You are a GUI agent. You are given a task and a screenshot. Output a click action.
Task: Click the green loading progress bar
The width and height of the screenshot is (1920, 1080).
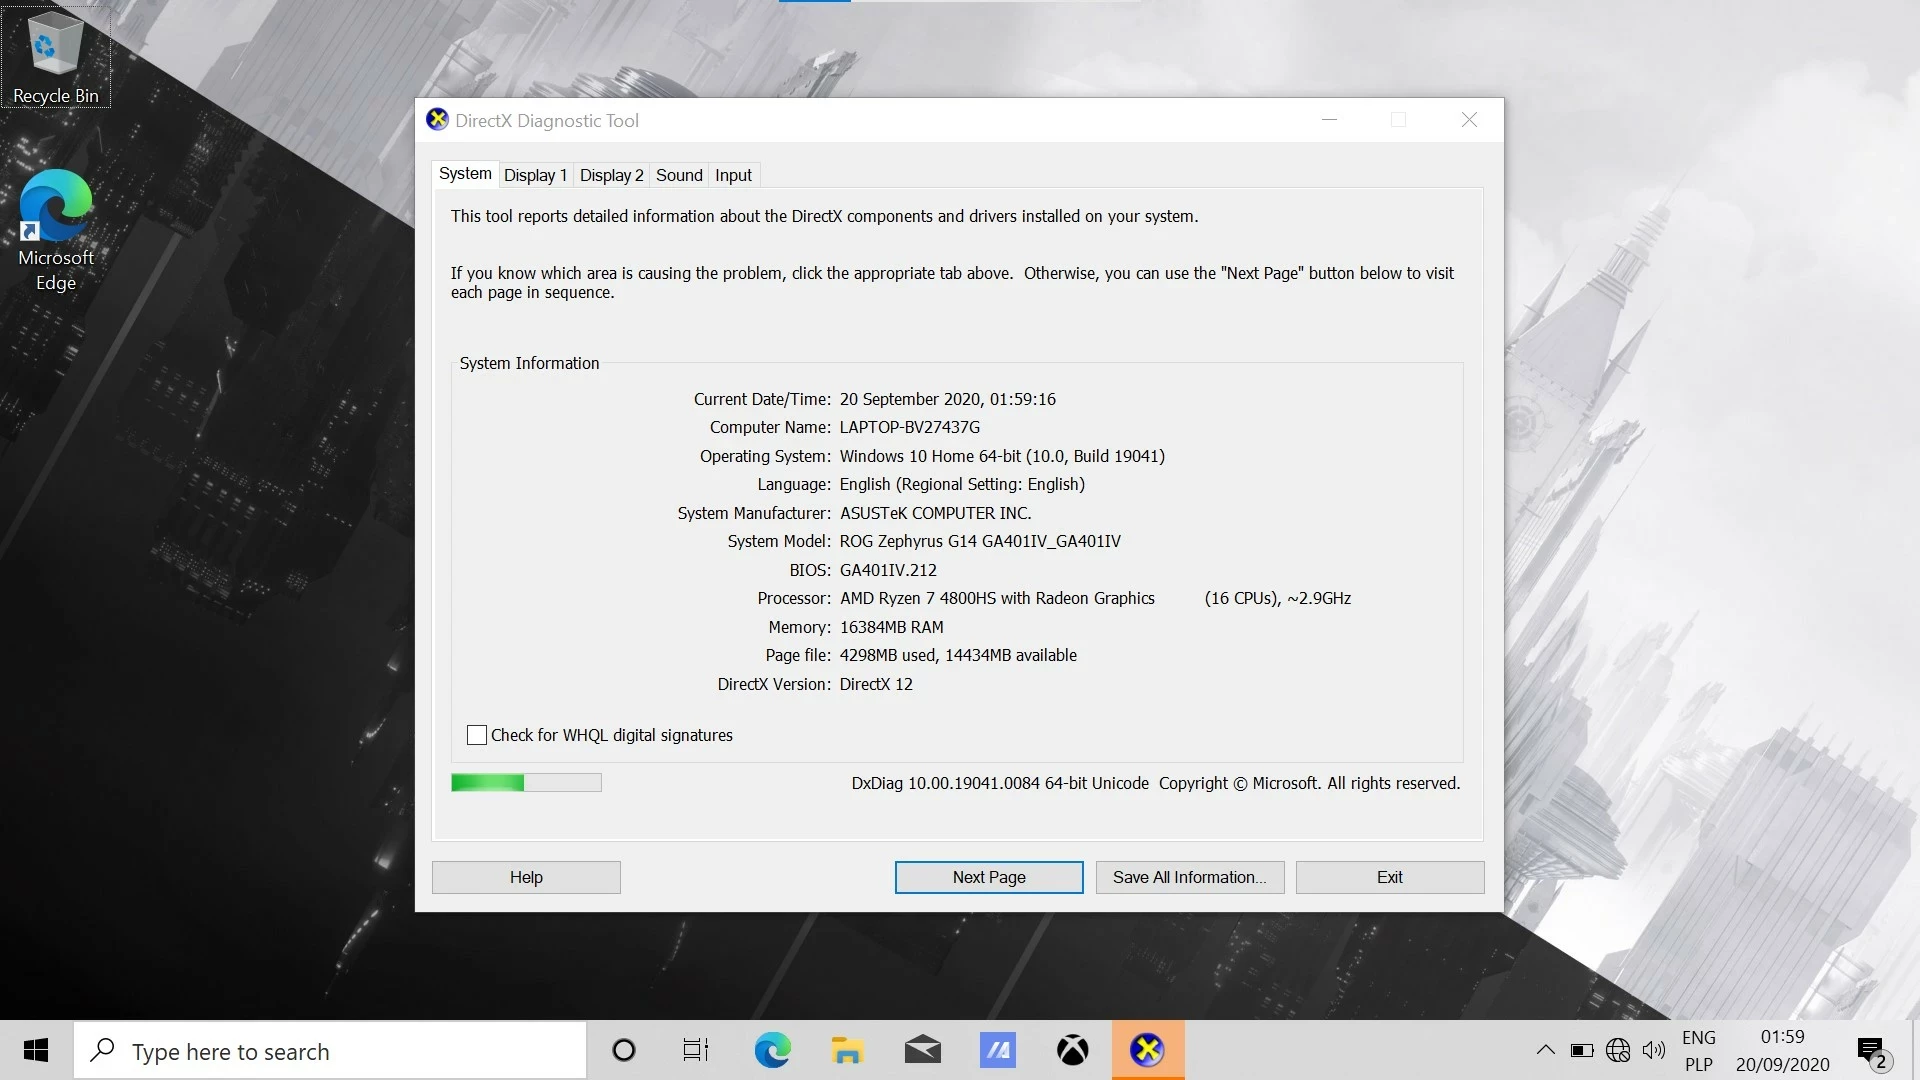[x=526, y=783]
